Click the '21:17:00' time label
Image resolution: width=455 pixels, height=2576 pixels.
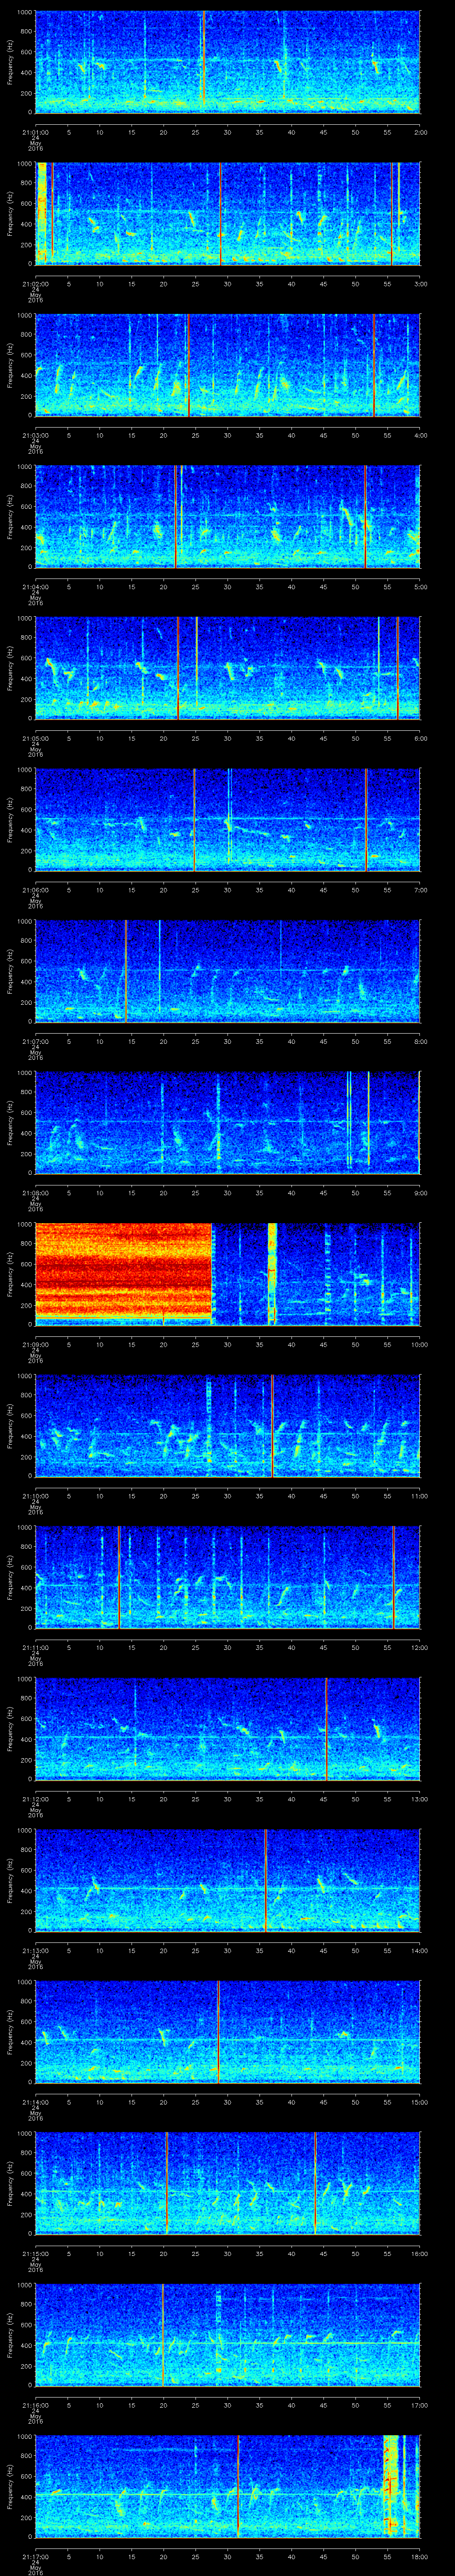pos(35,2557)
